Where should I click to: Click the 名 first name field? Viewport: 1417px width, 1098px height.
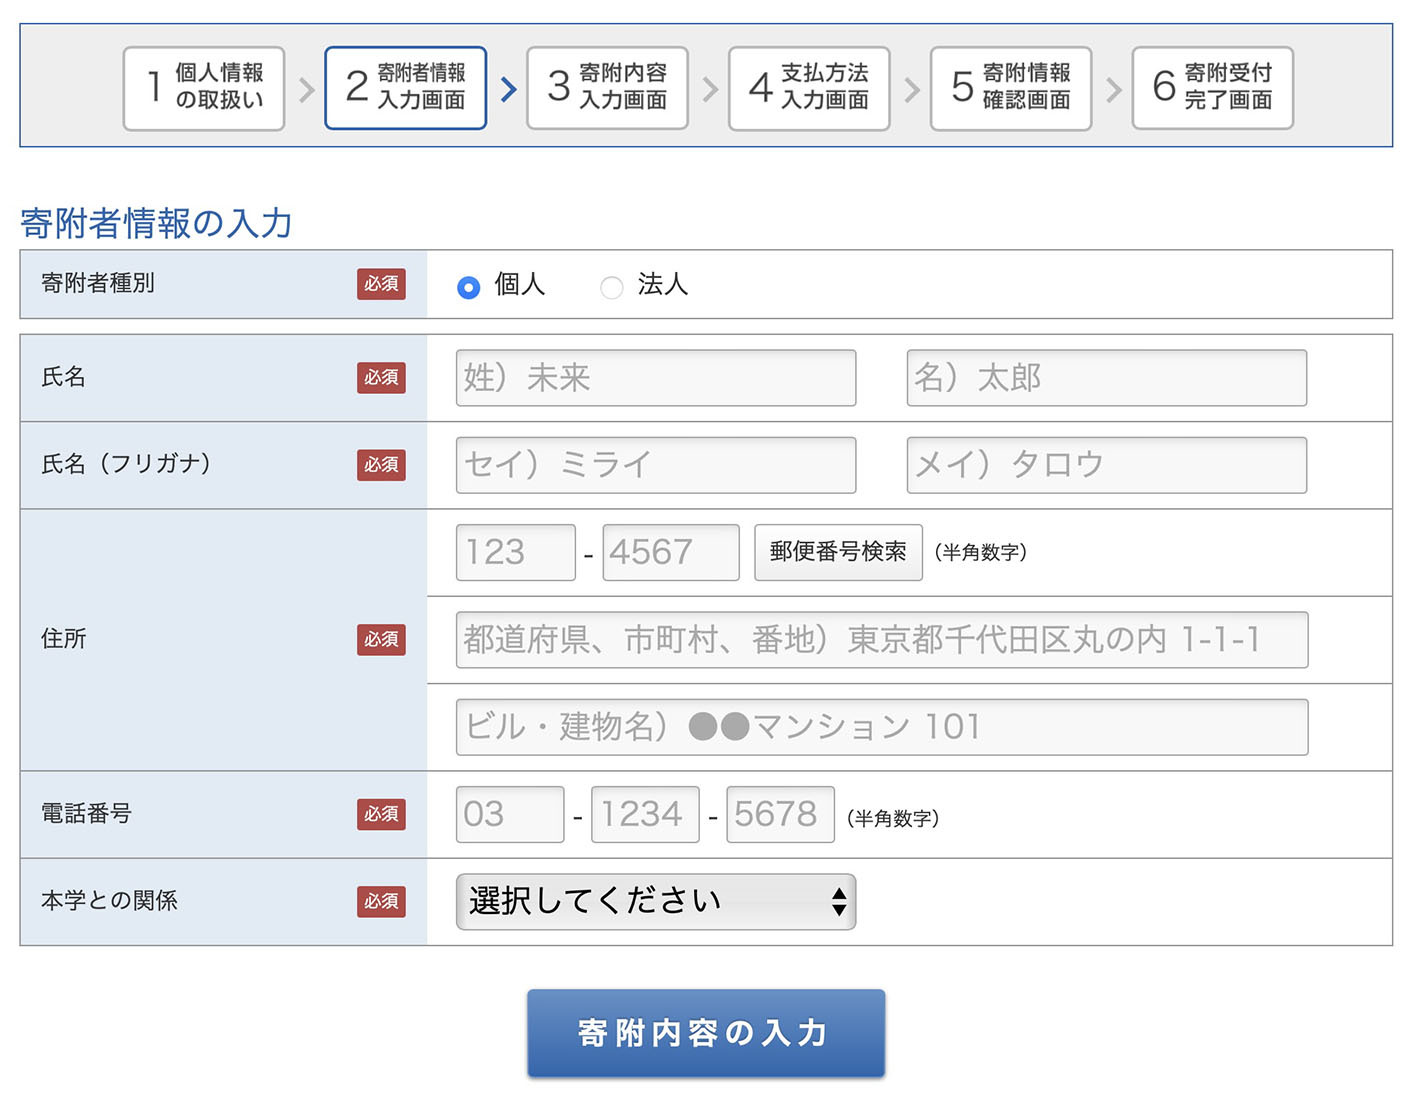pos(1106,378)
